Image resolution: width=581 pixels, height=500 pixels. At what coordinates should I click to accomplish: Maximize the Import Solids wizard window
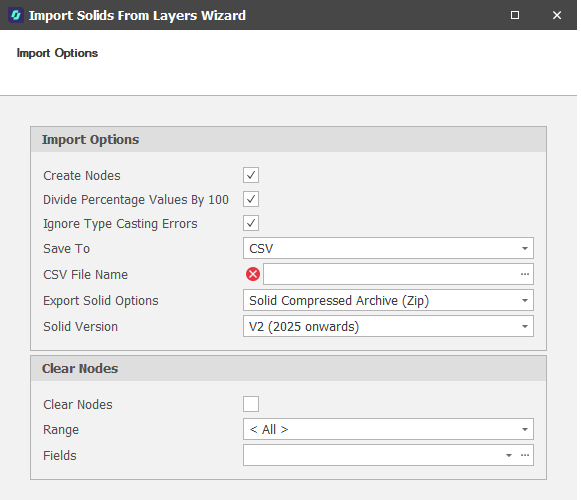click(x=515, y=15)
